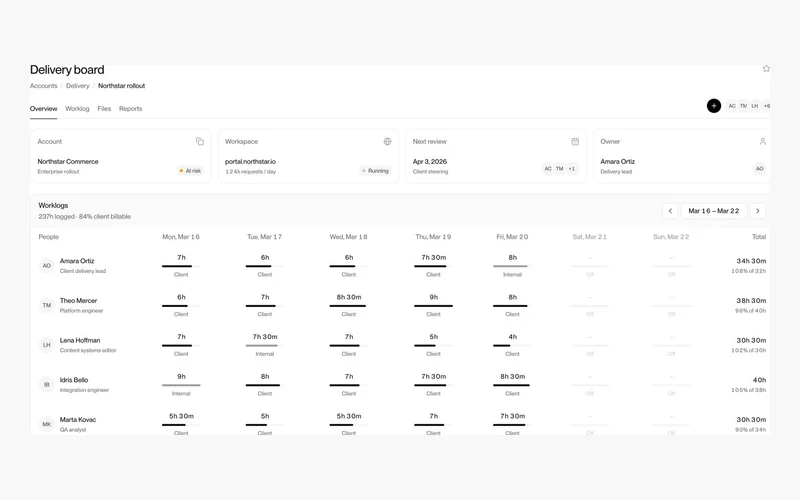Click Theo Mercer's 38h 30m total

pos(751,301)
